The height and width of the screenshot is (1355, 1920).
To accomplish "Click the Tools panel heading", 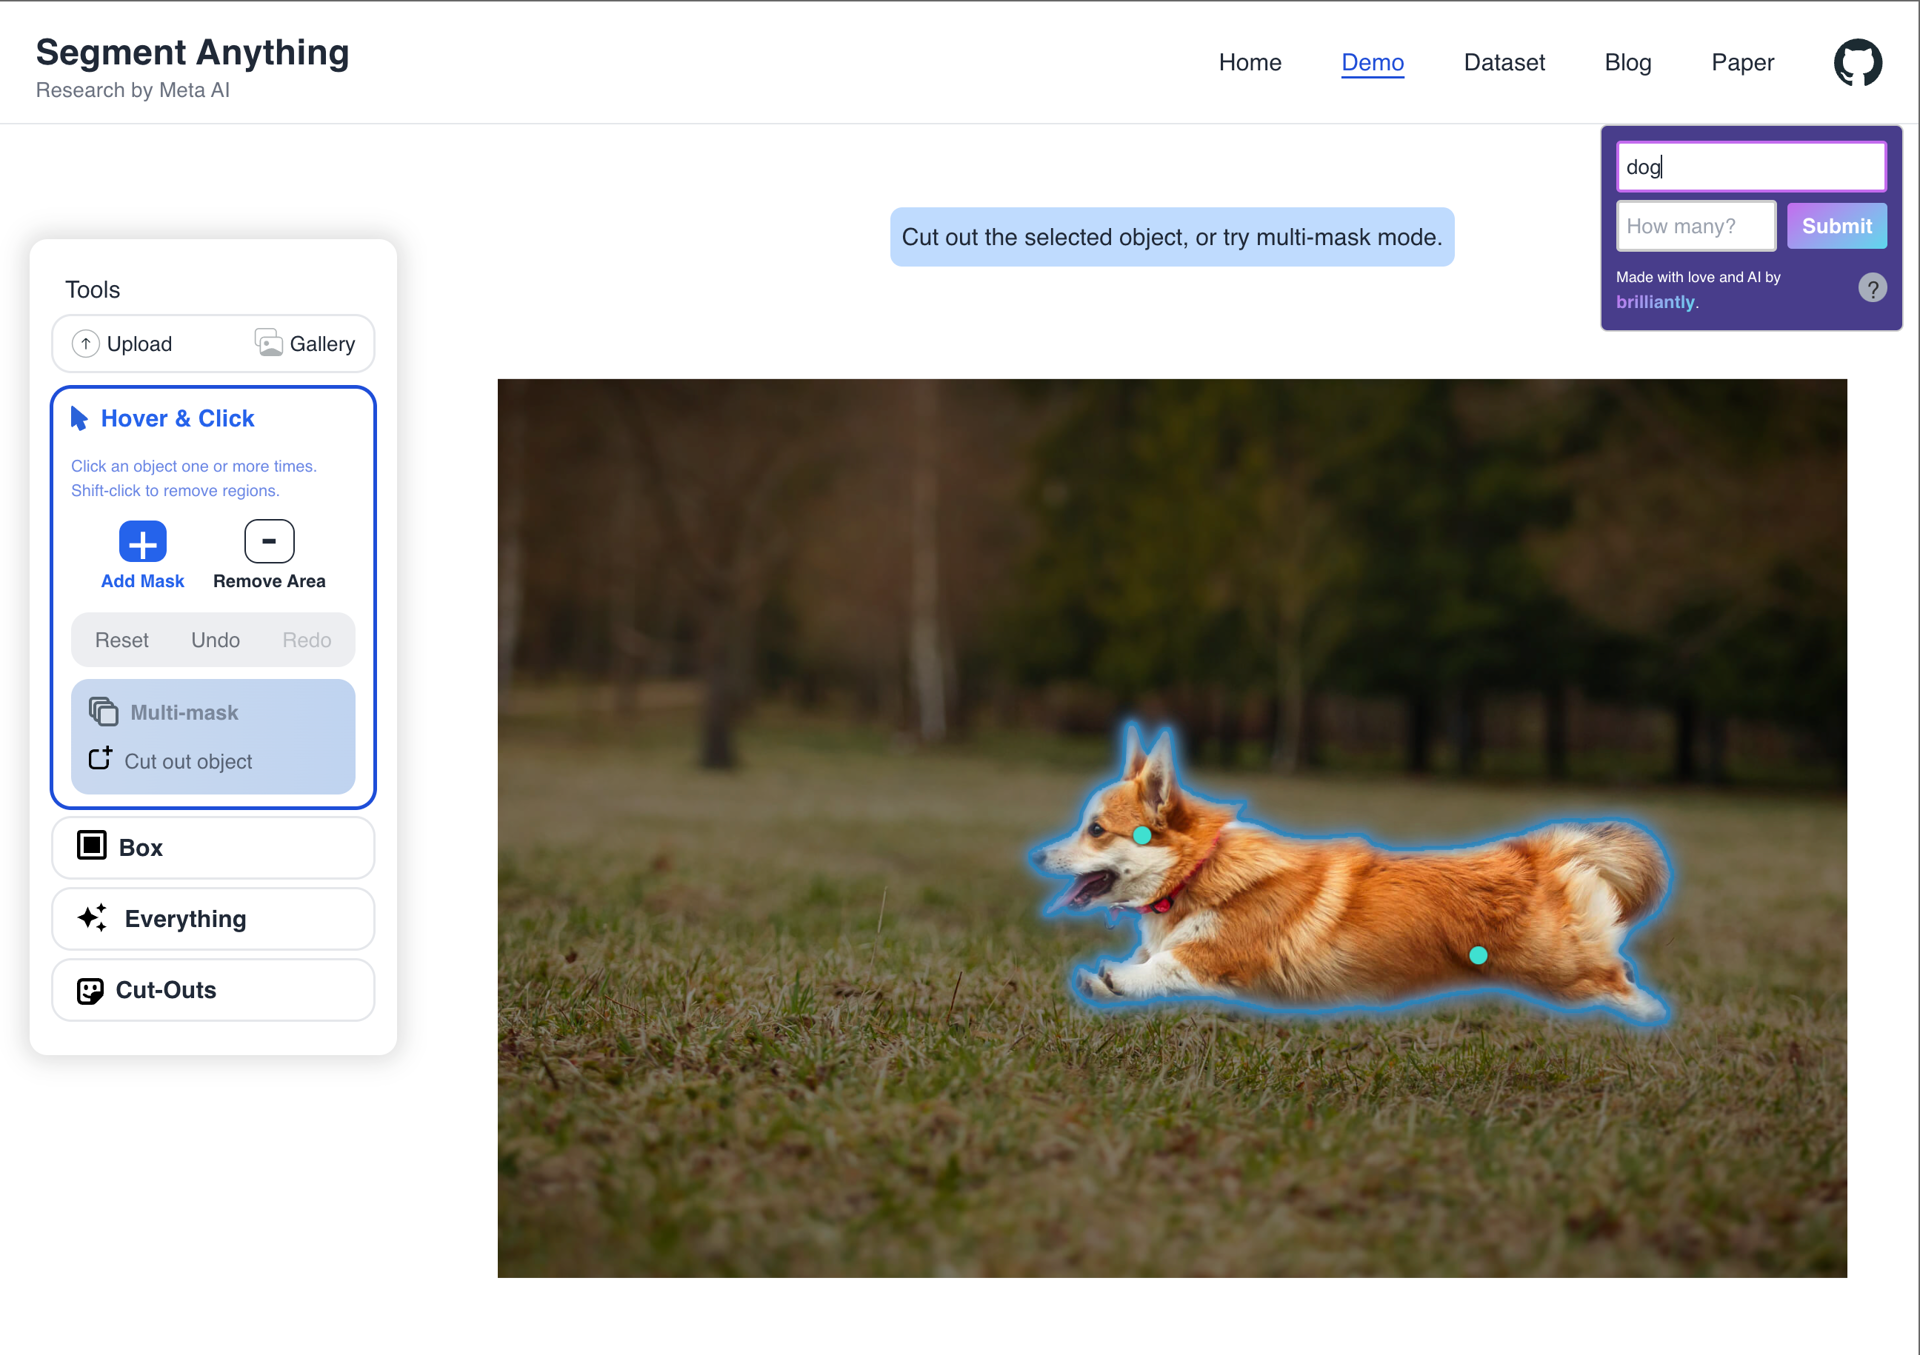I will 92,289.
